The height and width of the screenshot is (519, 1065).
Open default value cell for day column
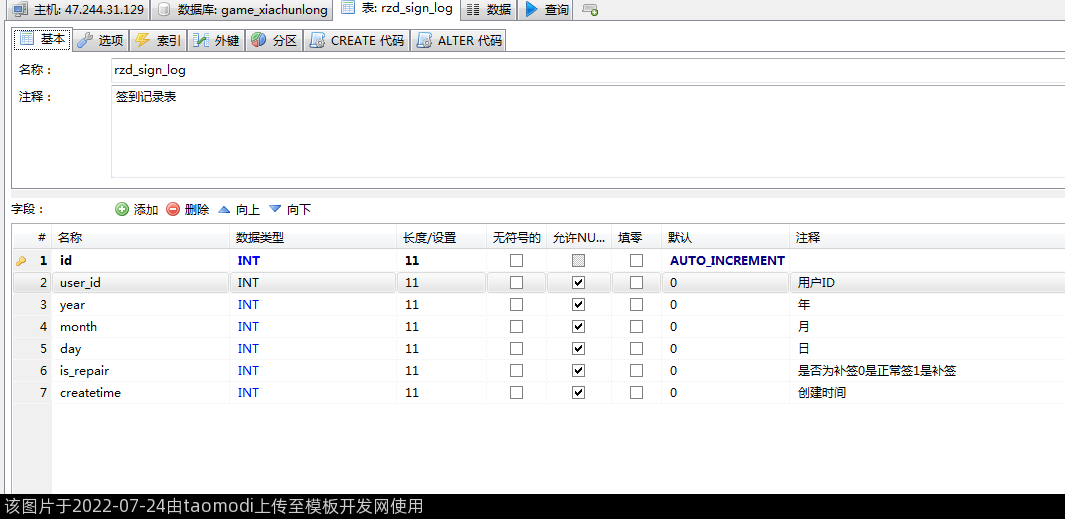(724, 349)
